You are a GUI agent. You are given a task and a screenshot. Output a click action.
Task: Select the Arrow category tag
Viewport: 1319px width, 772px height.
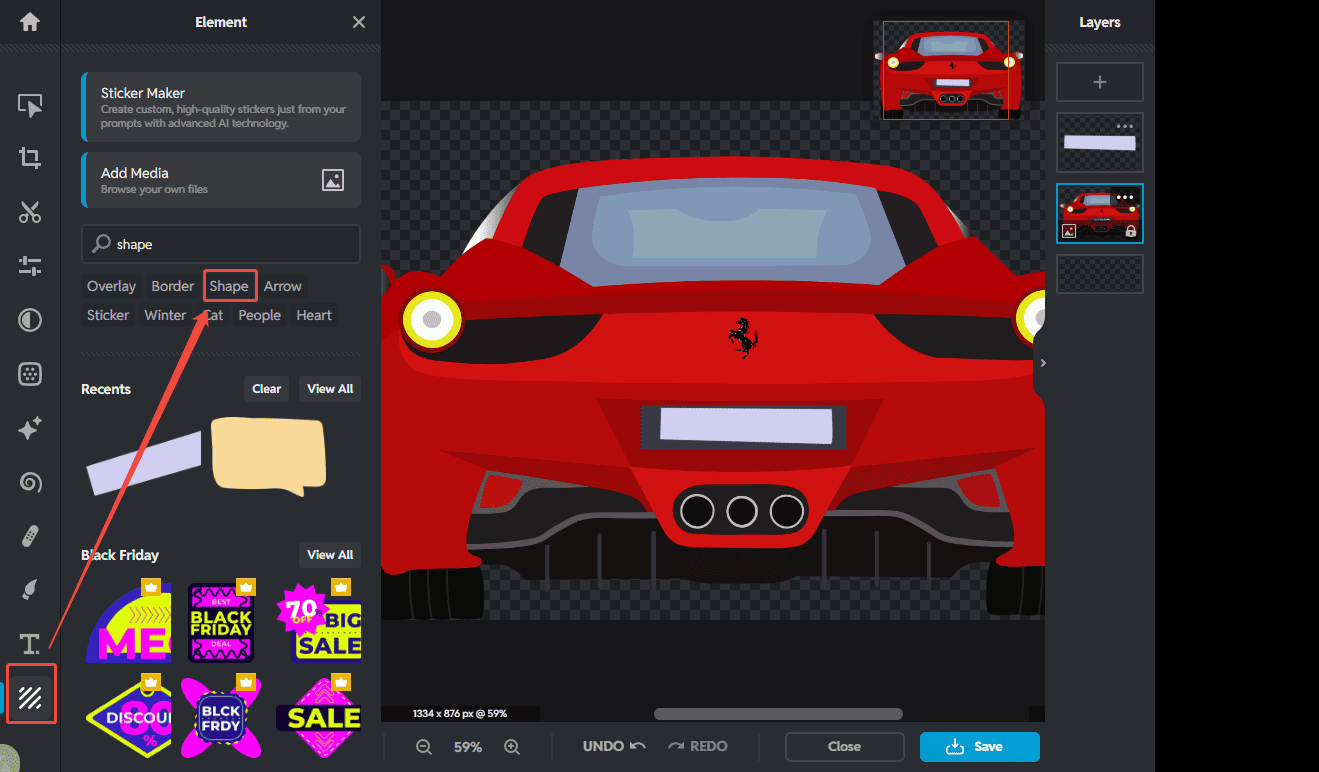pos(283,286)
